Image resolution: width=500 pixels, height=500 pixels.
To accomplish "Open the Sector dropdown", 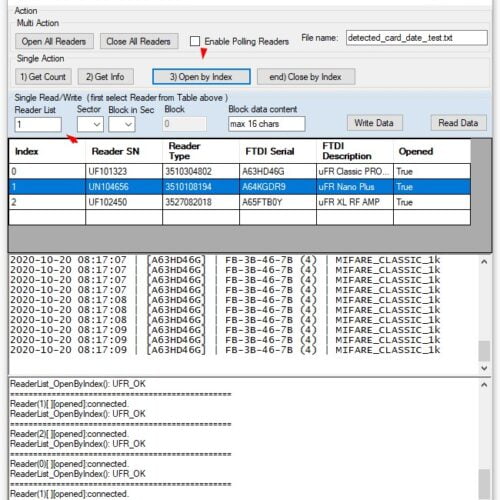I will coord(90,125).
